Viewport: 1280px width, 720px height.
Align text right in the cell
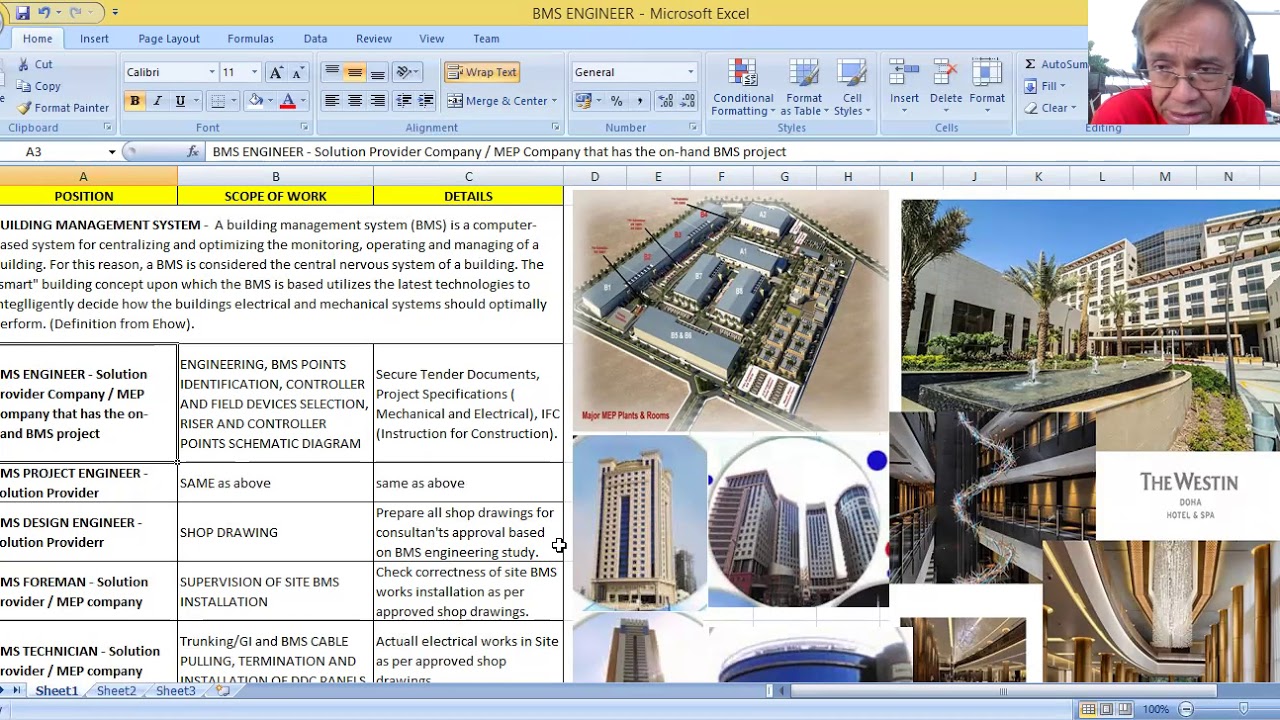(x=377, y=101)
